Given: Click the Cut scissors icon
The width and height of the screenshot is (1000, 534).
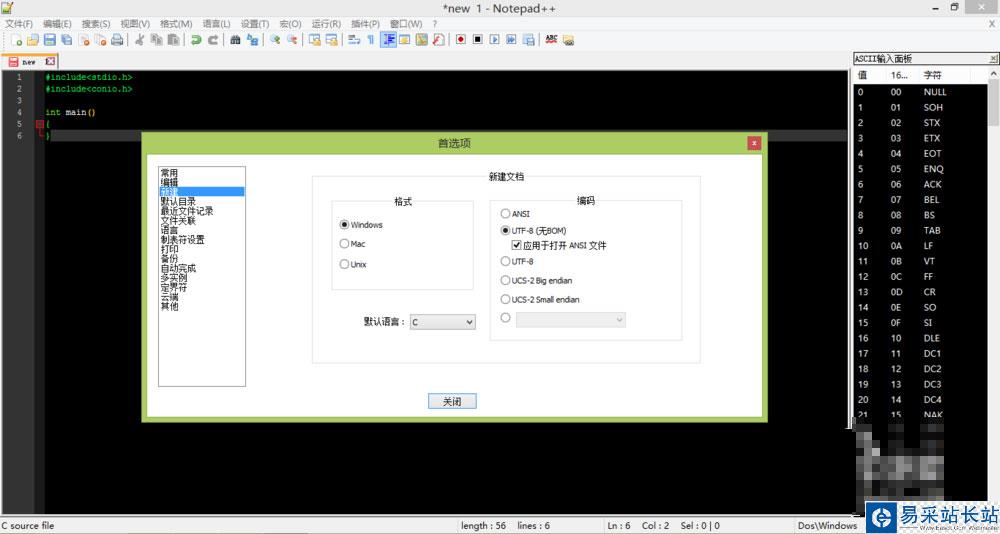Looking at the screenshot, I should pyautogui.click(x=140, y=40).
